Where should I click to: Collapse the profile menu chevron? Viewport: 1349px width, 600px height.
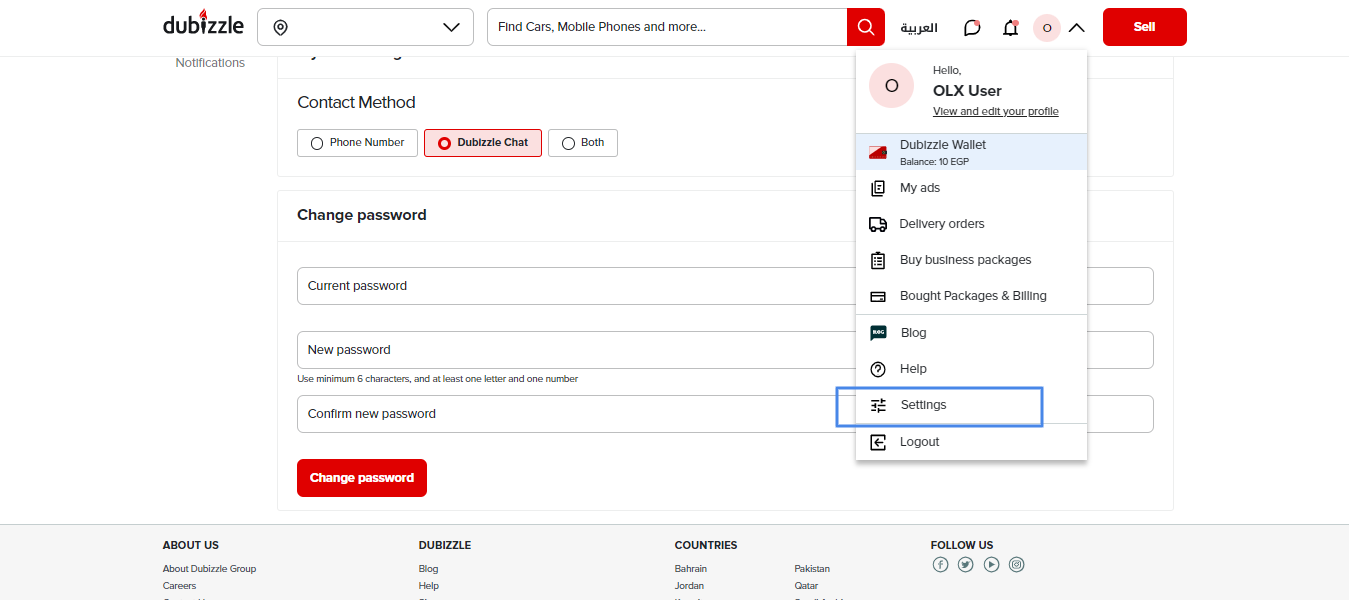pos(1076,28)
